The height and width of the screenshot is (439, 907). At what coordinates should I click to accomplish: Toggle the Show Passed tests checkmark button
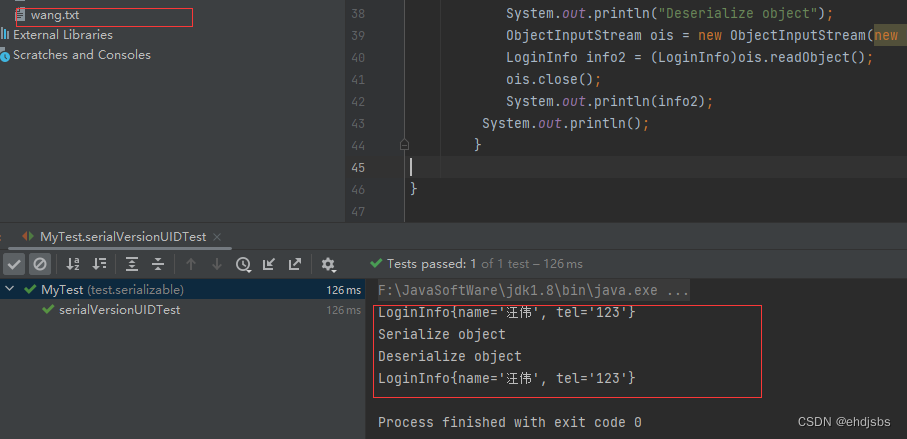point(14,264)
